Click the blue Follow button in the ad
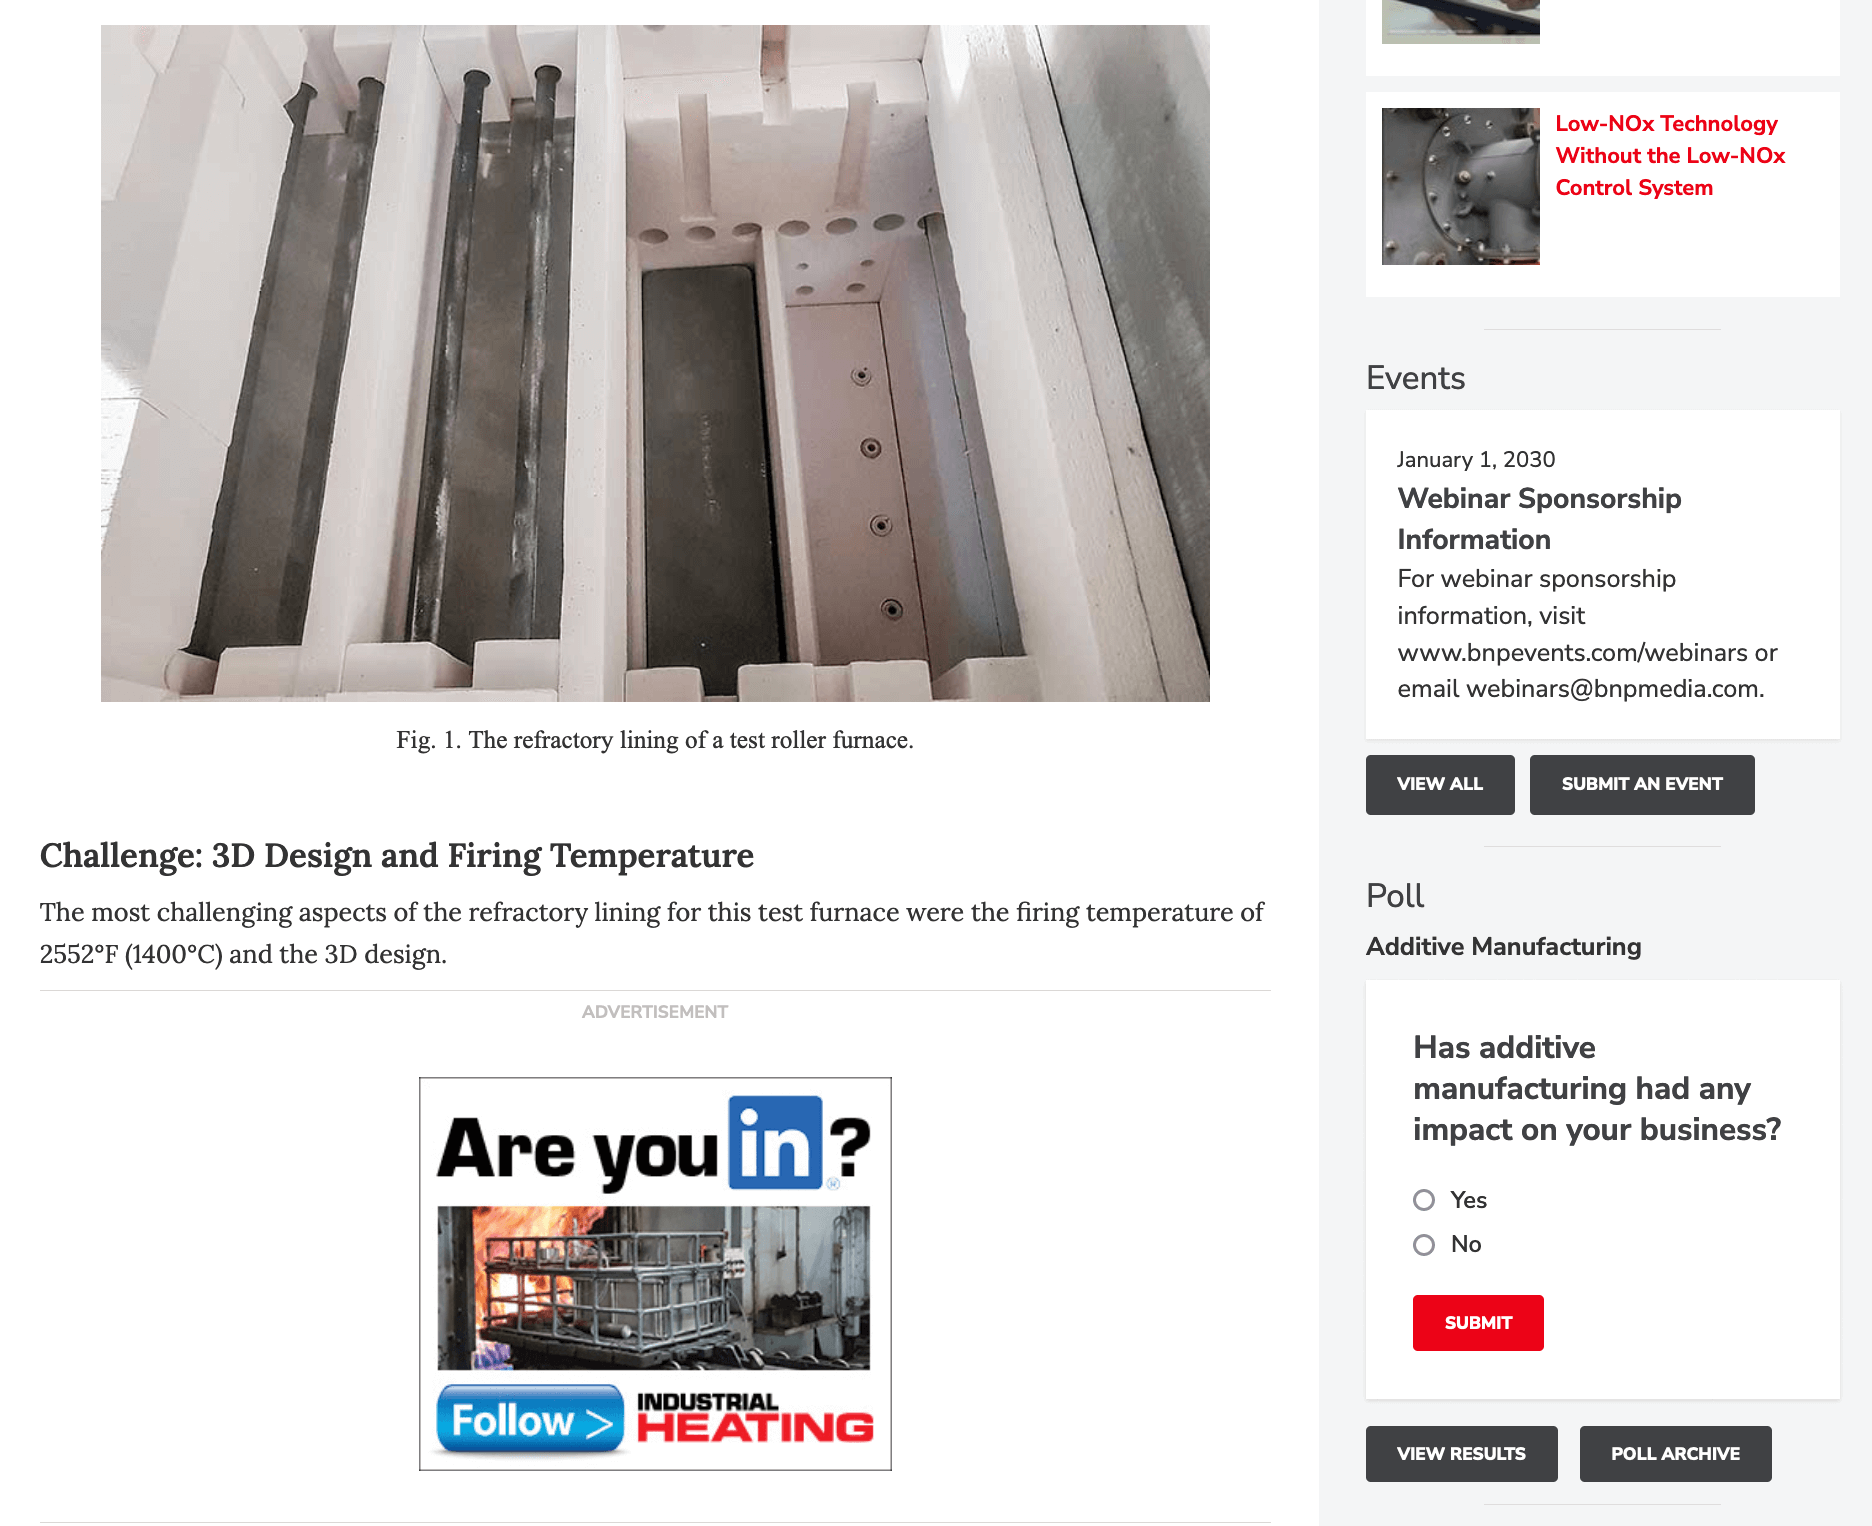The height and width of the screenshot is (1526, 1872). click(x=530, y=1419)
